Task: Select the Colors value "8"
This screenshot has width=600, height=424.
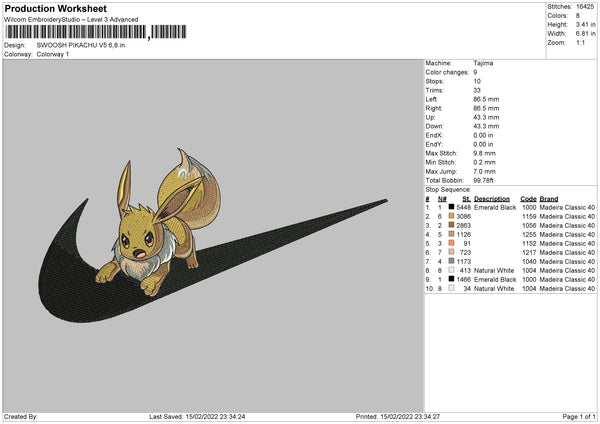Action: (x=578, y=16)
